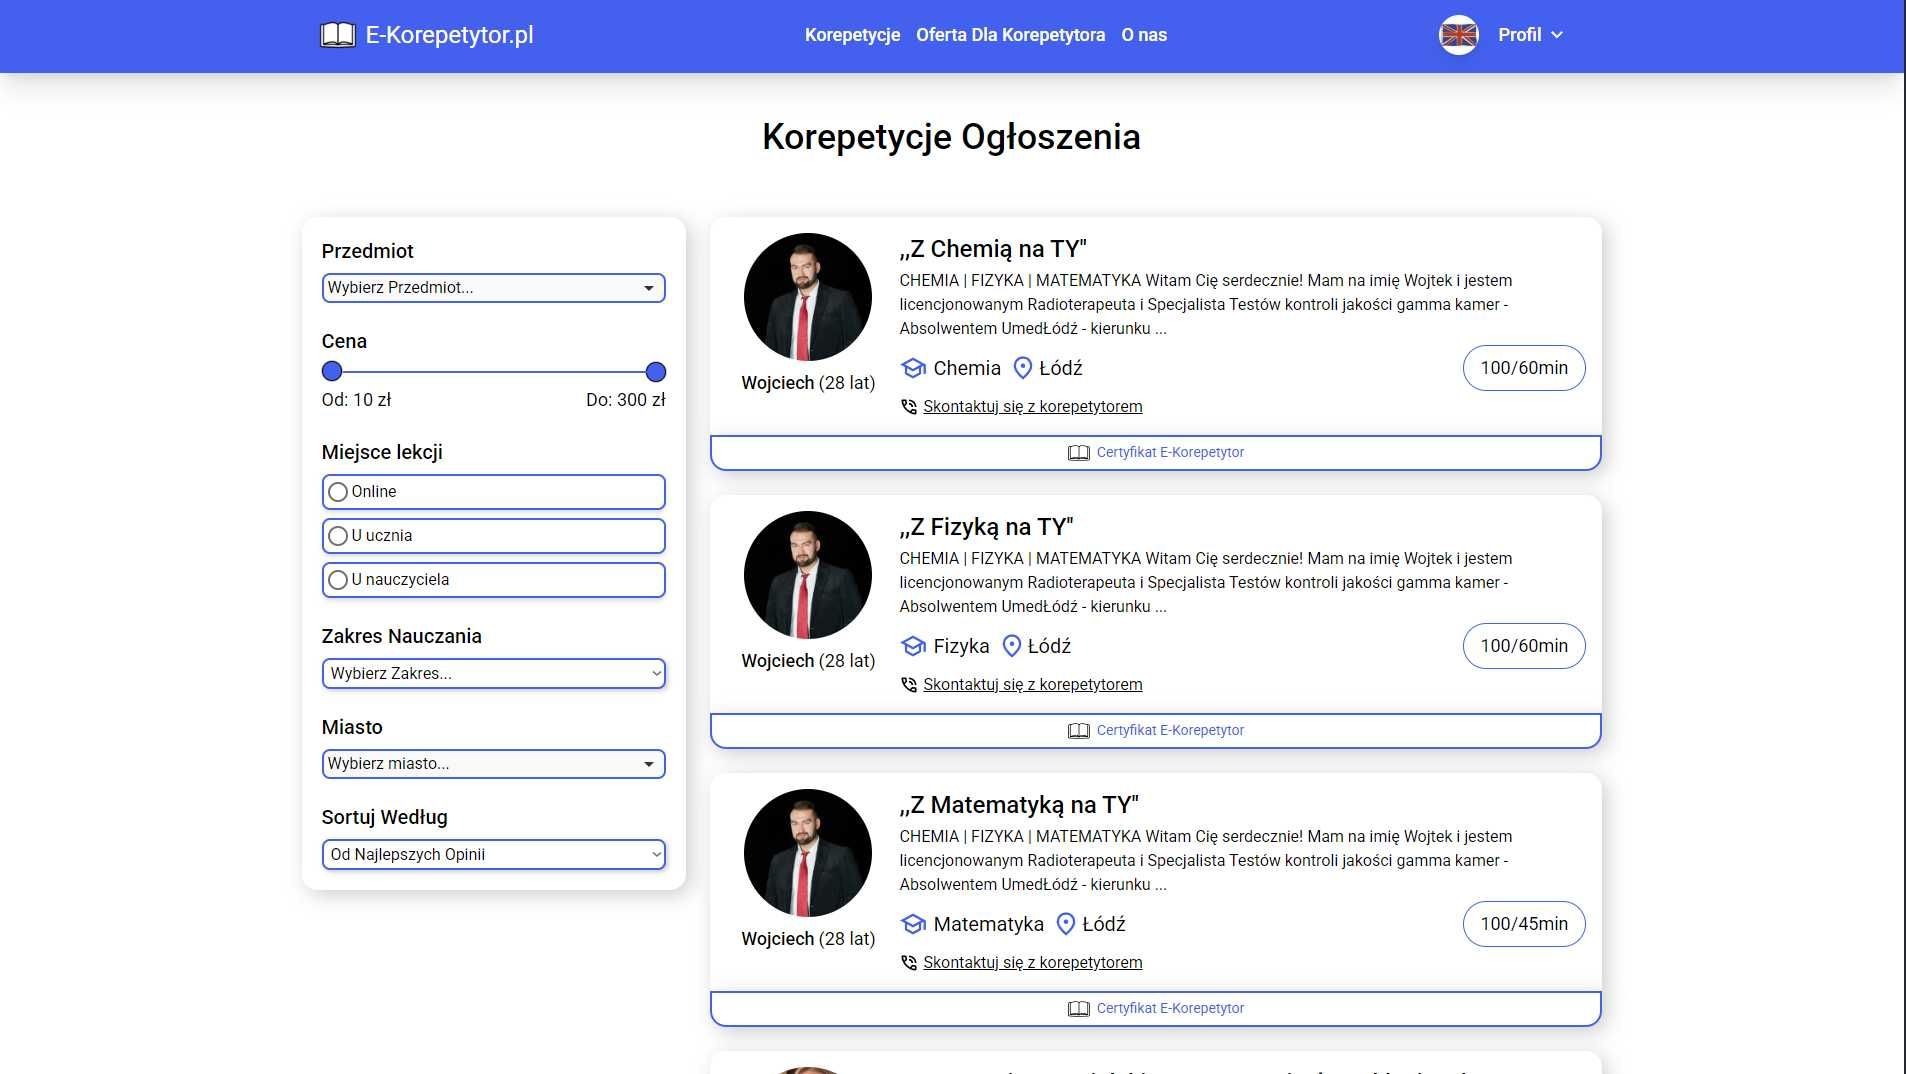1906x1074 pixels.
Task: Click Skontaktuj się z korepetytorem for Chemia
Action: [1032, 407]
